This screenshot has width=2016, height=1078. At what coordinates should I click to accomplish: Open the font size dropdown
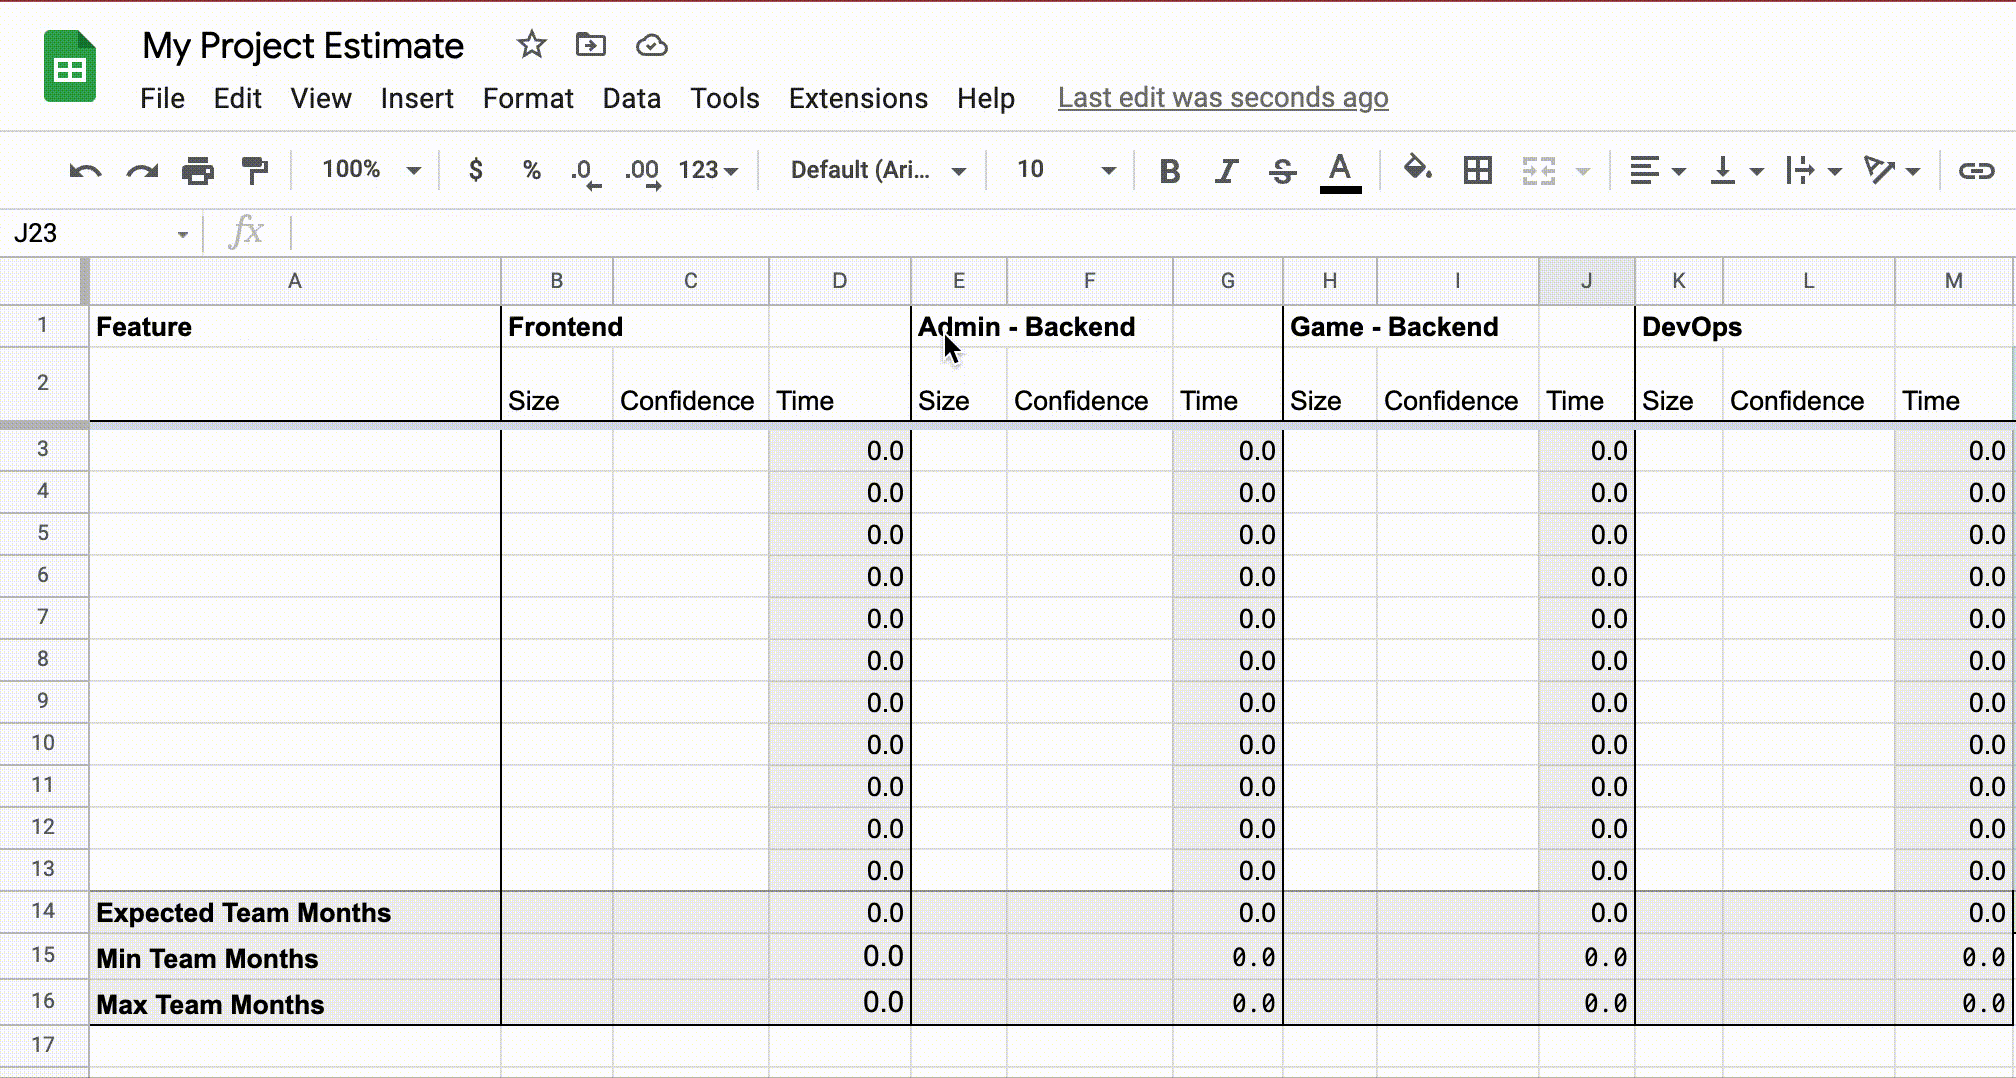pyautogui.click(x=1066, y=170)
